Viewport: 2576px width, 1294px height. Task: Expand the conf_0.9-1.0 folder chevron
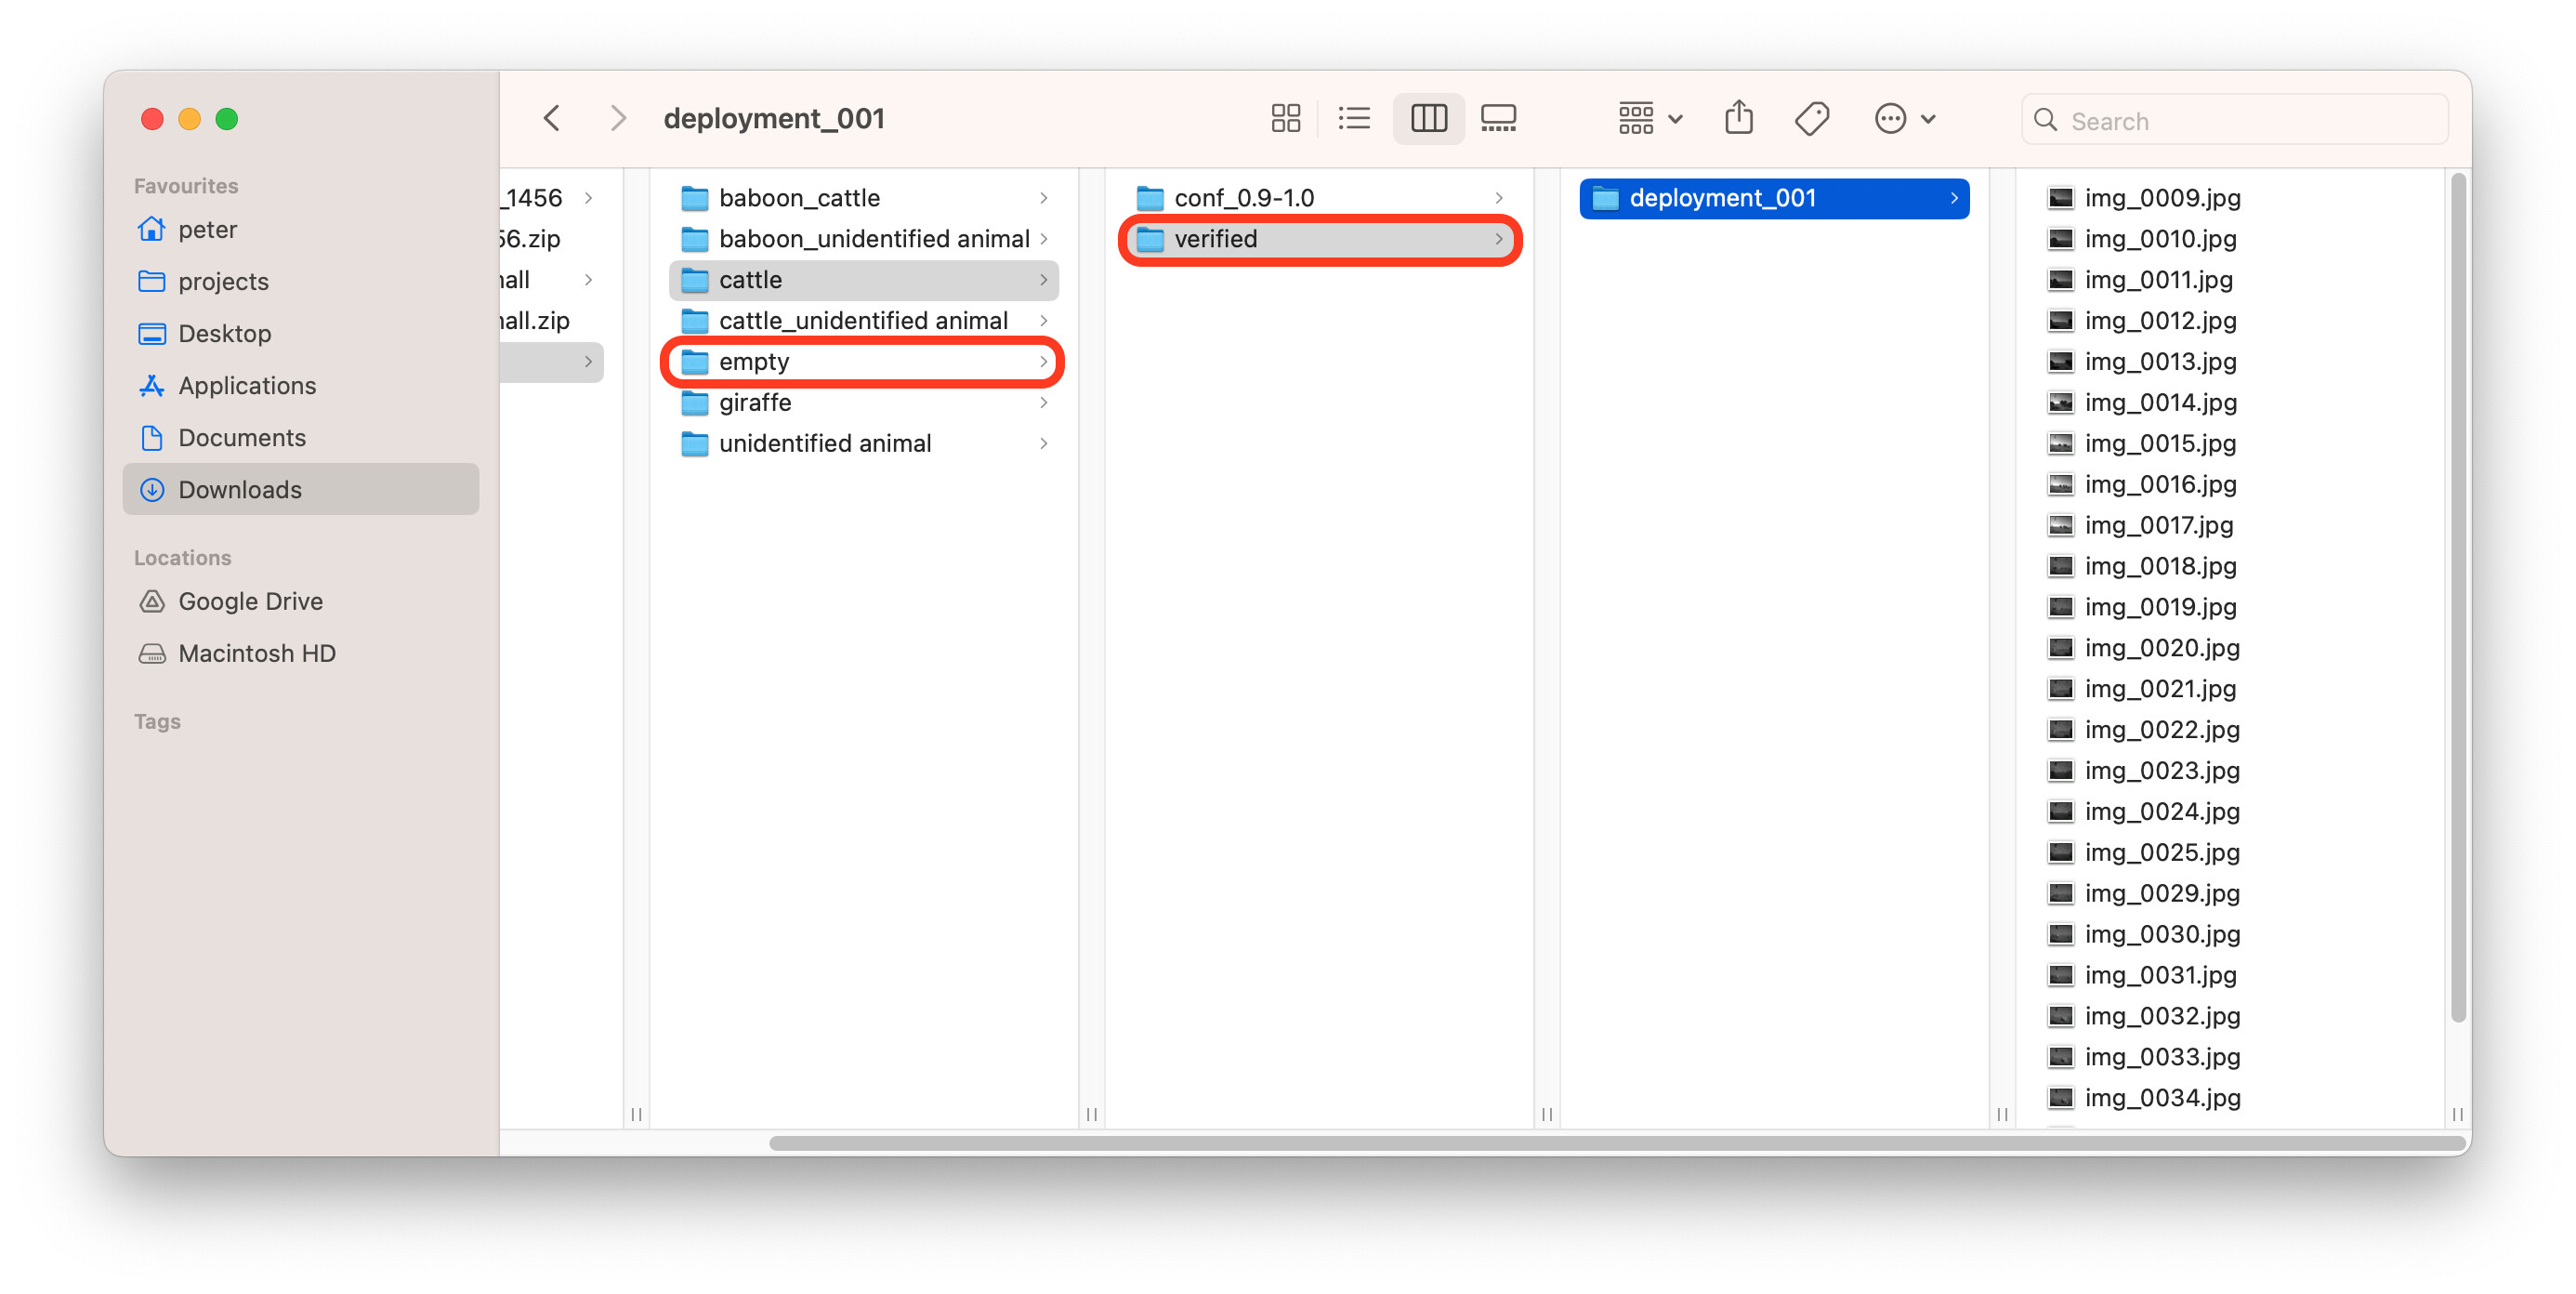(1498, 198)
